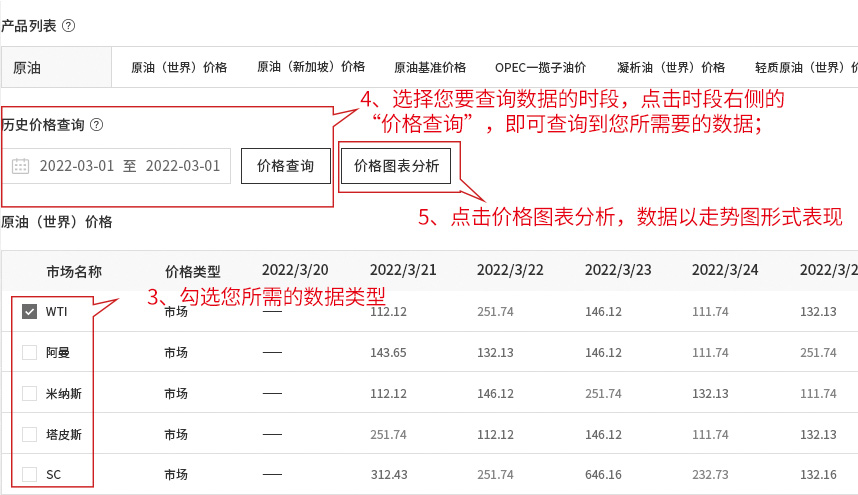Viewport: 858px width, 495px height.
Task: Open the 原油（新加坡）价格 tab
Action: pyautogui.click(x=311, y=68)
